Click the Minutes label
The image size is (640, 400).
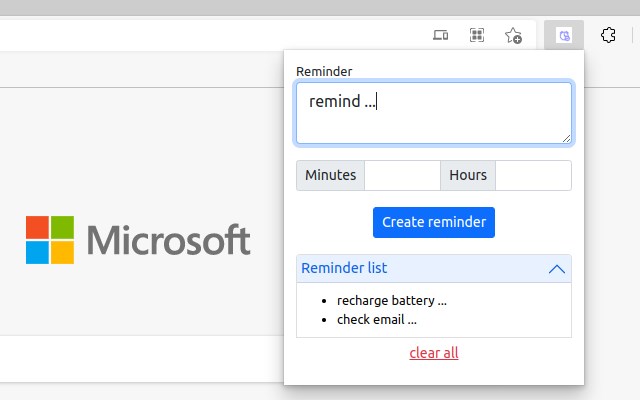(331, 175)
